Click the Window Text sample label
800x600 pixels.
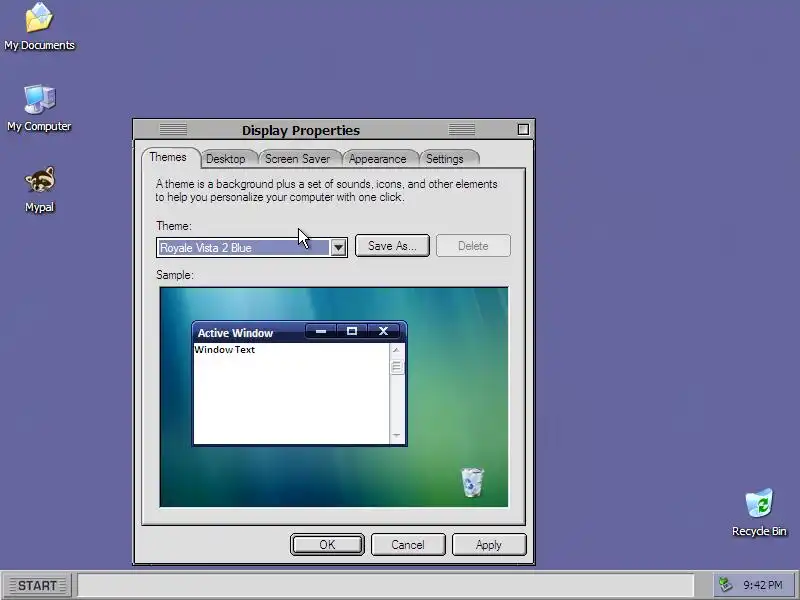click(x=224, y=350)
